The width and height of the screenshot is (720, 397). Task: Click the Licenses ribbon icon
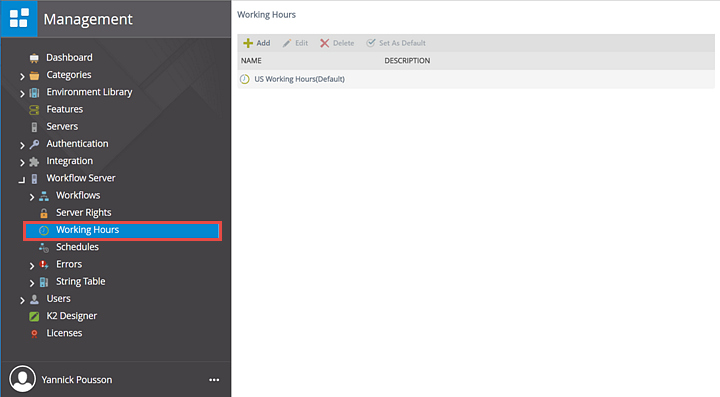coord(34,334)
